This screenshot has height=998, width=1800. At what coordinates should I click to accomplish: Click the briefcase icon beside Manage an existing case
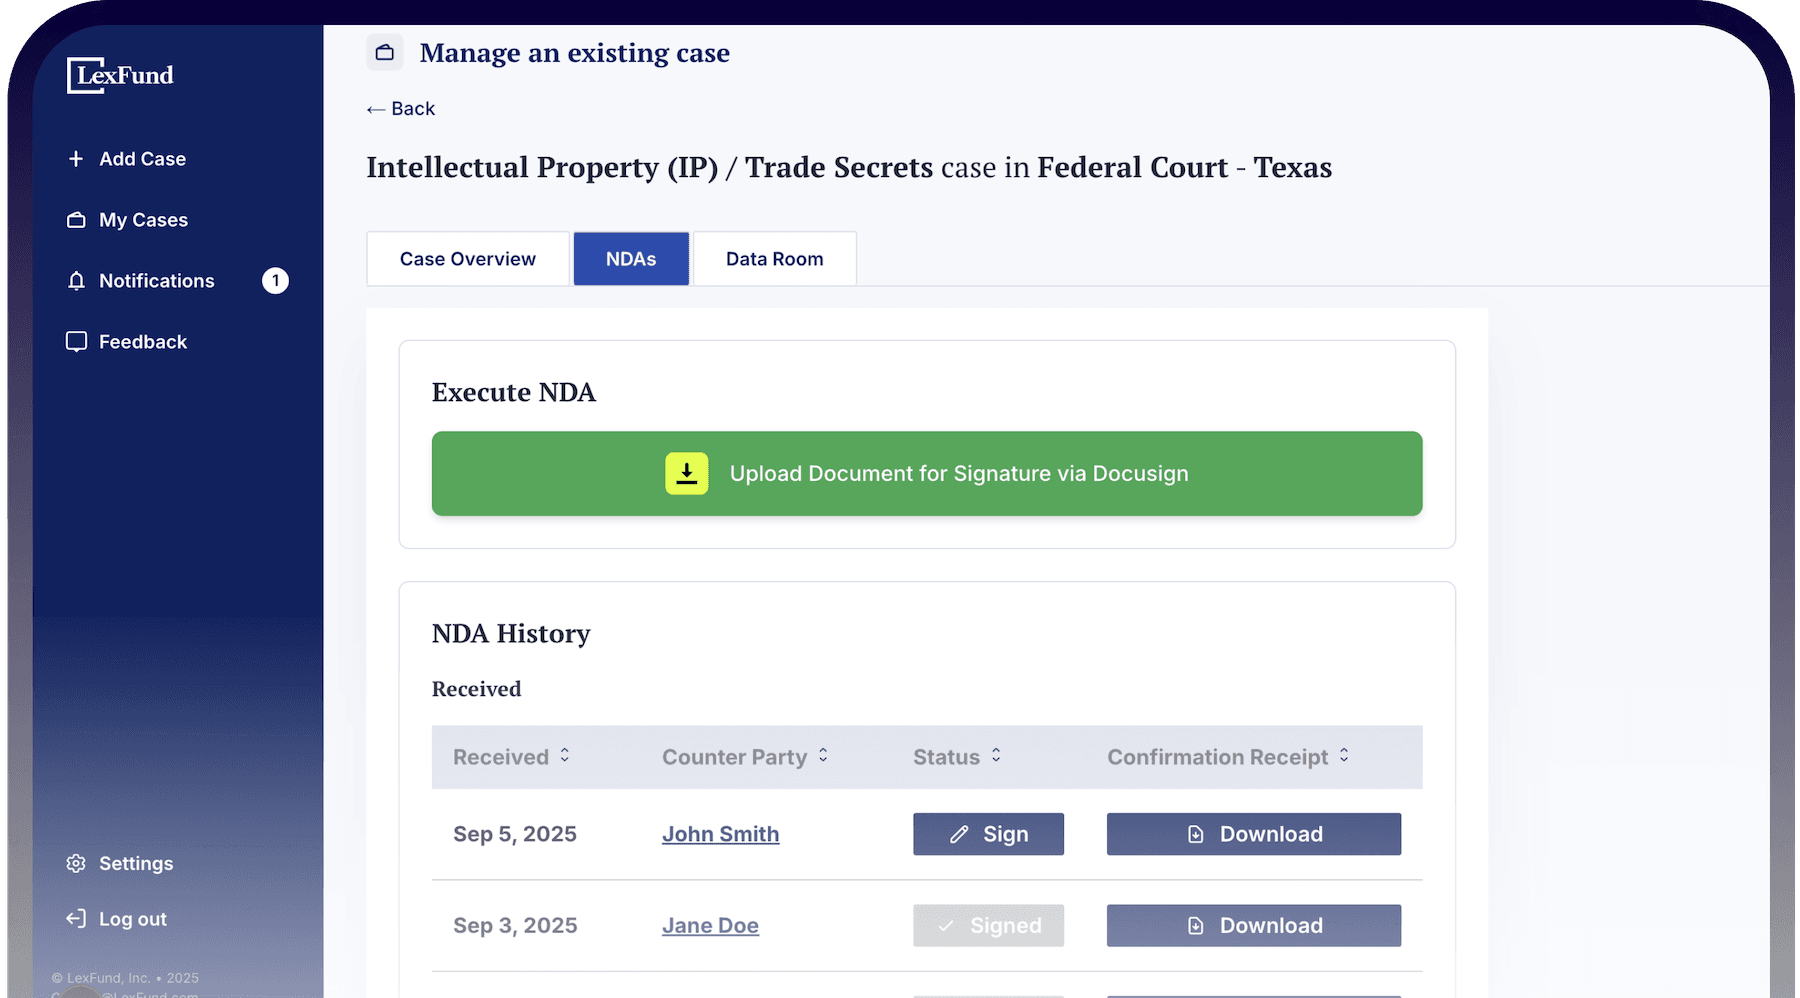click(x=384, y=52)
